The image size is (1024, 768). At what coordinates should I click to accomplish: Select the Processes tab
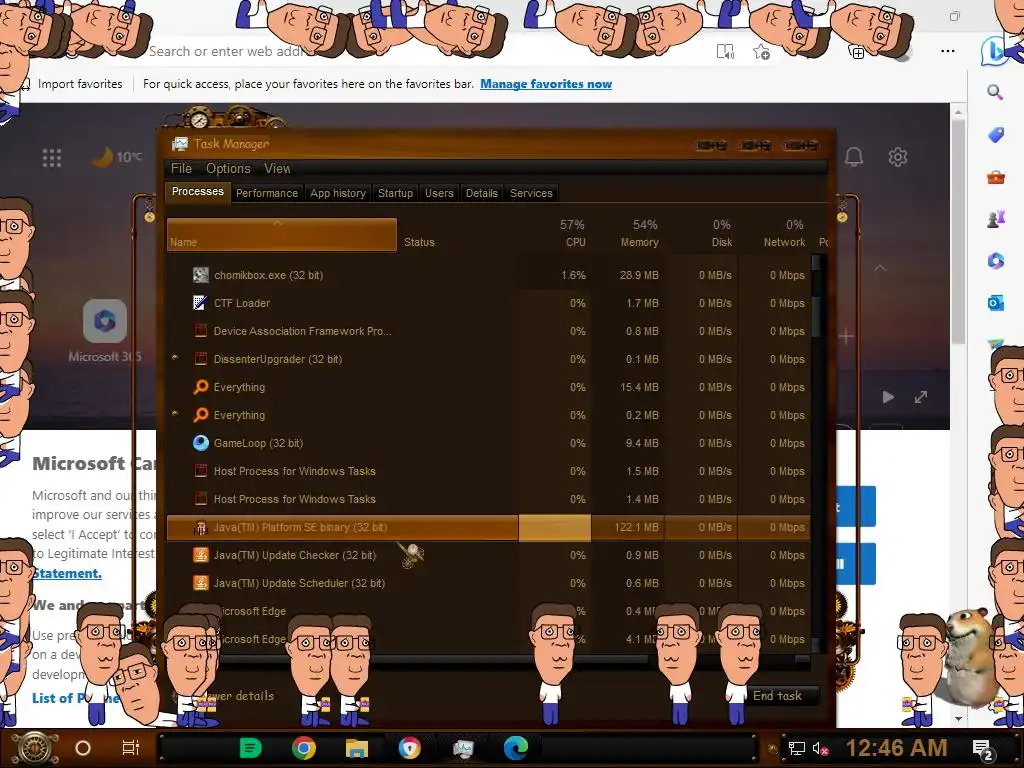(x=197, y=192)
